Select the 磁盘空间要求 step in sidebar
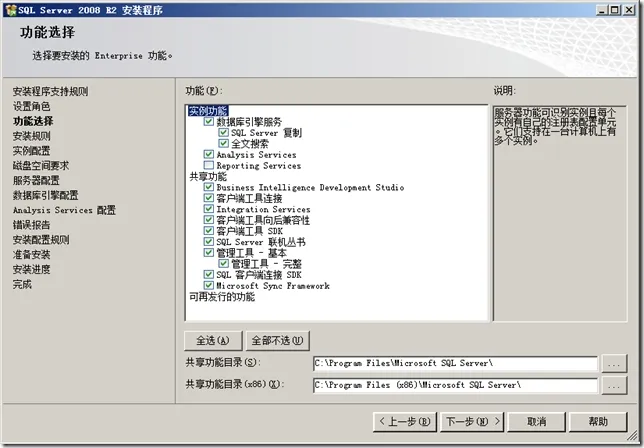Viewport: 644px width, 448px height. 41,165
